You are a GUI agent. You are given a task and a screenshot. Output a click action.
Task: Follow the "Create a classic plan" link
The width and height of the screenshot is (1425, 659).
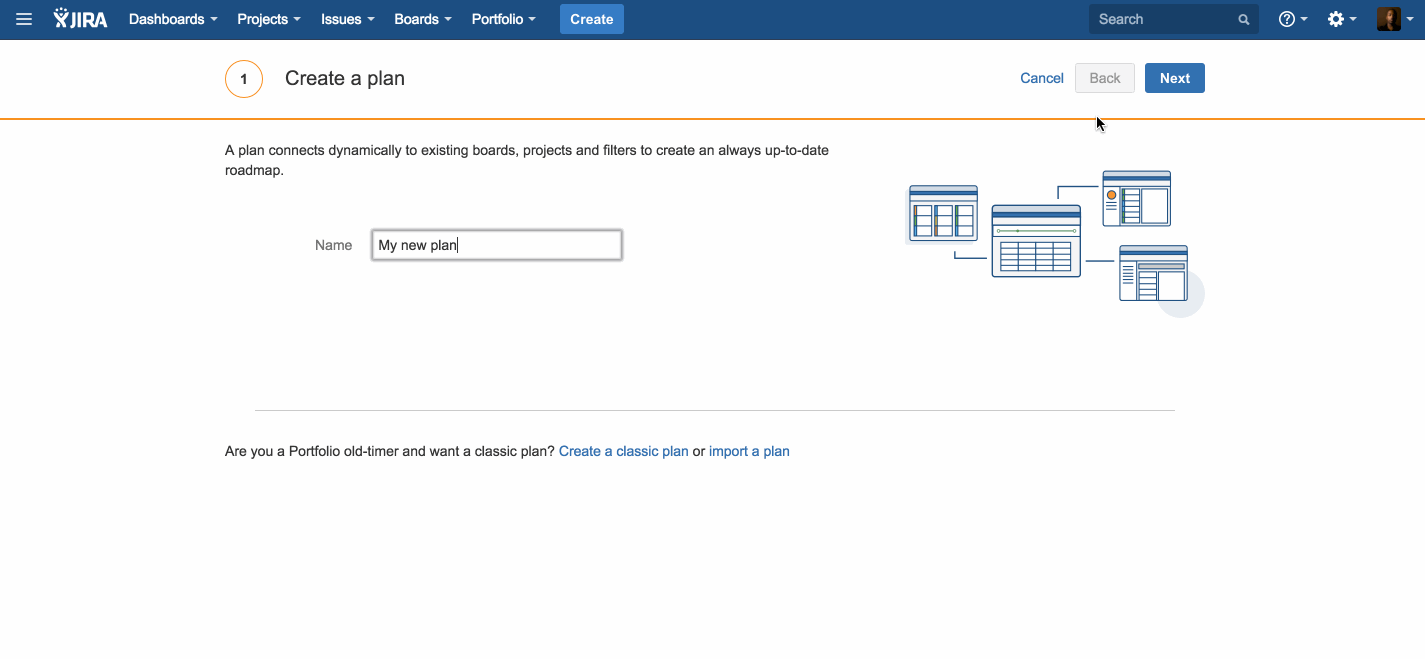(x=623, y=451)
